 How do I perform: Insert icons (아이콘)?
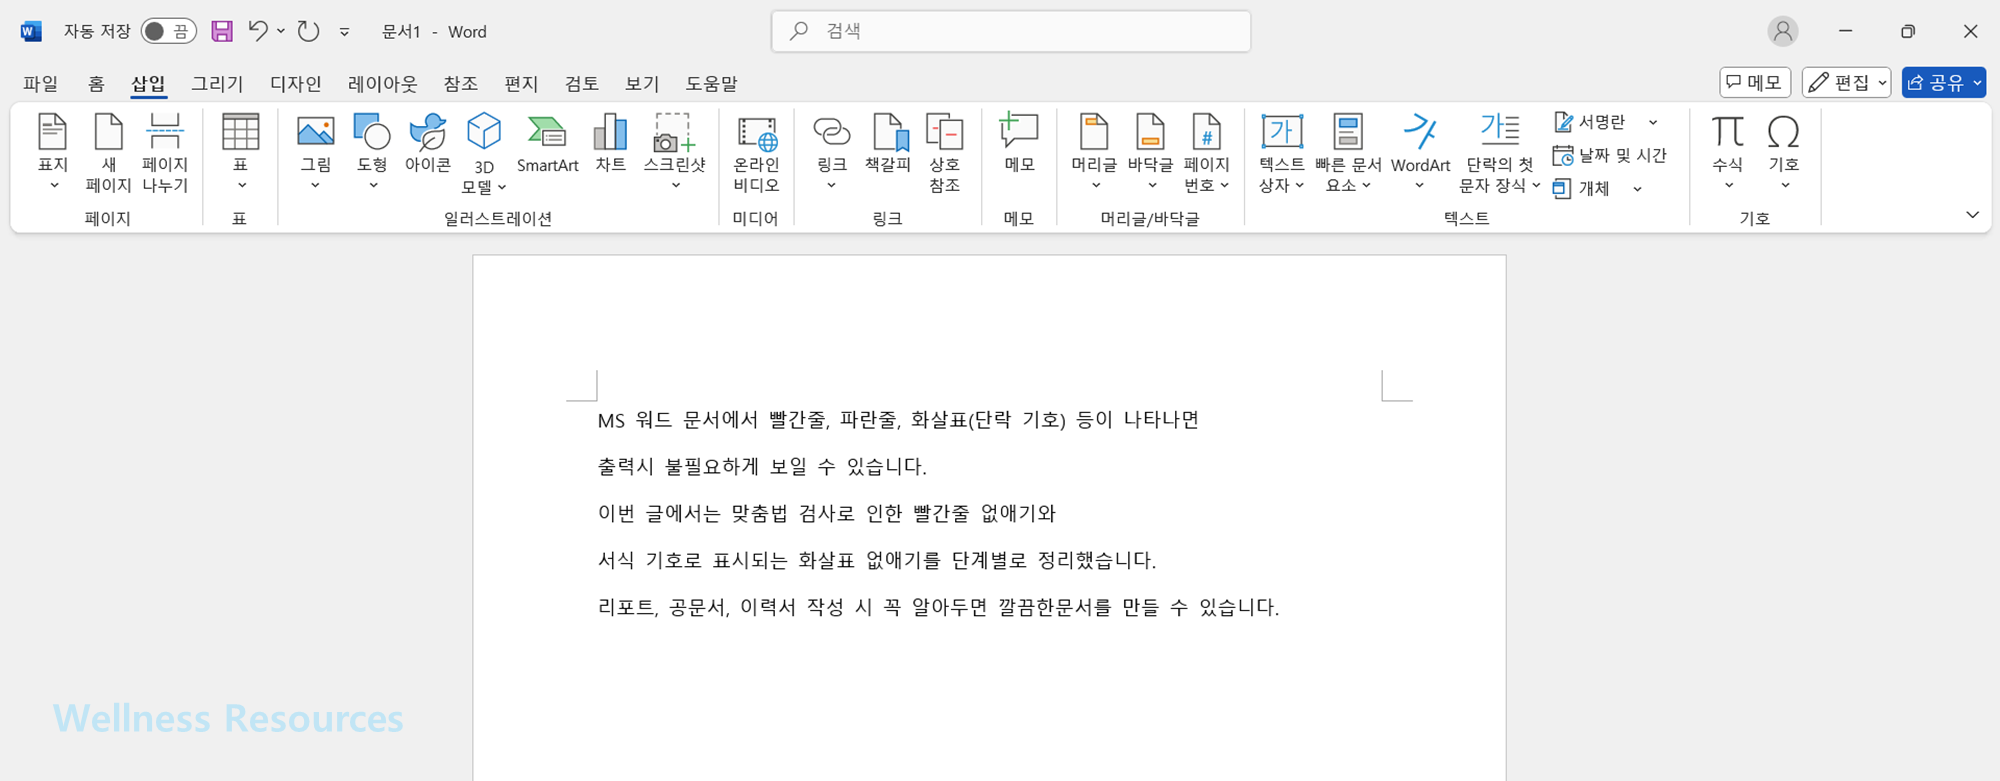(428, 145)
